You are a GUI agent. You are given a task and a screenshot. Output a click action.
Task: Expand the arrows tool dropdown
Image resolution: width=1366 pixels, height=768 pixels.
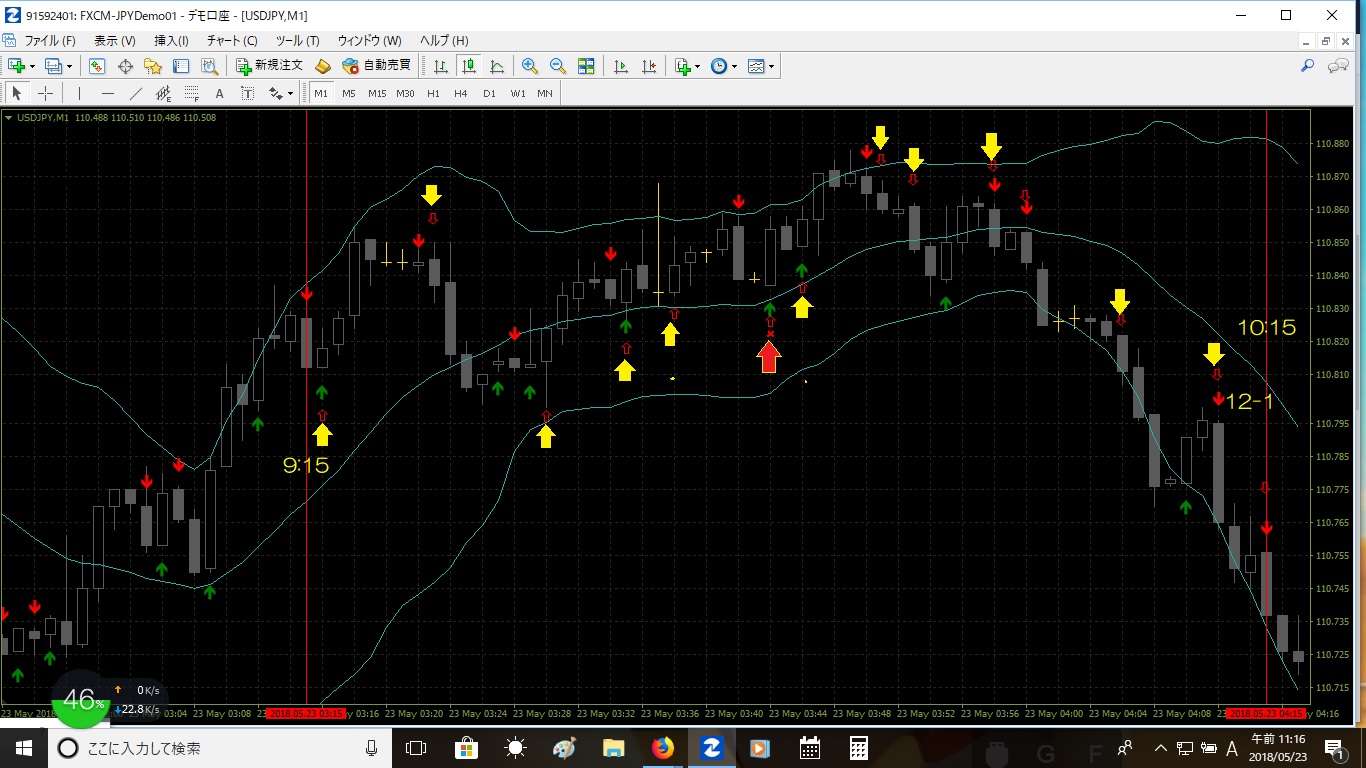[290, 93]
